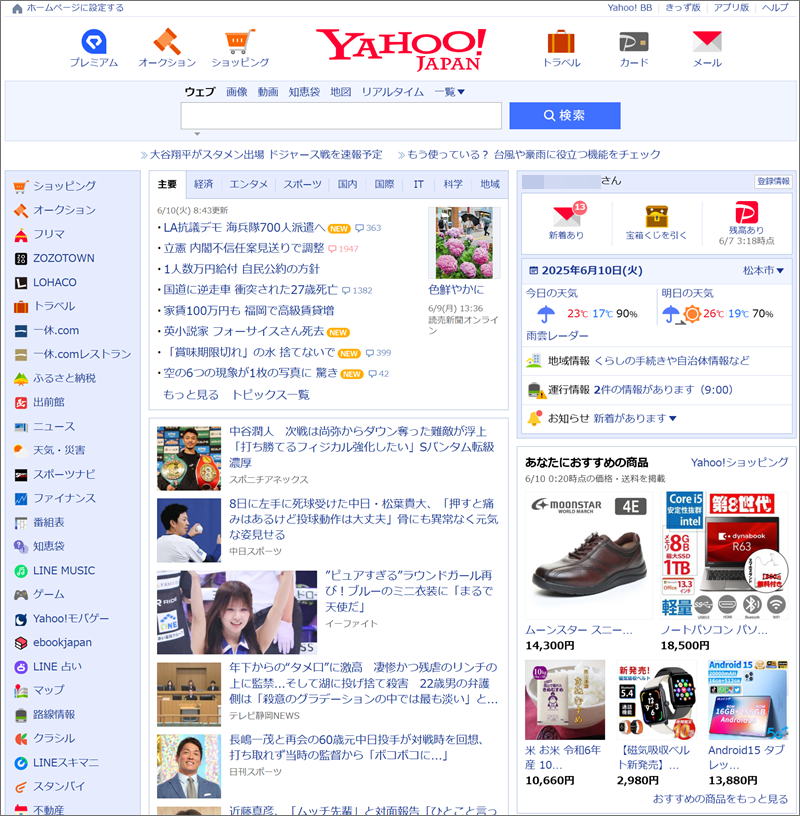Screen dimensions: 800x816
Task: Click the ファイナンス sidebar icon
Action: pos(21,499)
